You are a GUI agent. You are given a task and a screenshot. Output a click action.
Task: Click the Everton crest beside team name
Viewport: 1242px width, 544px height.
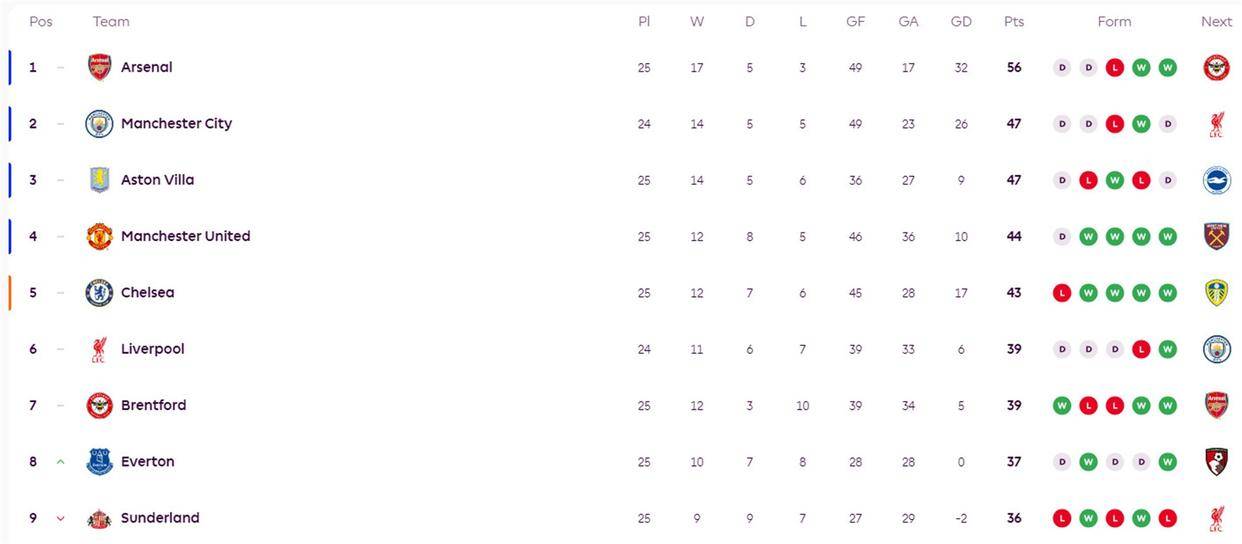point(100,462)
